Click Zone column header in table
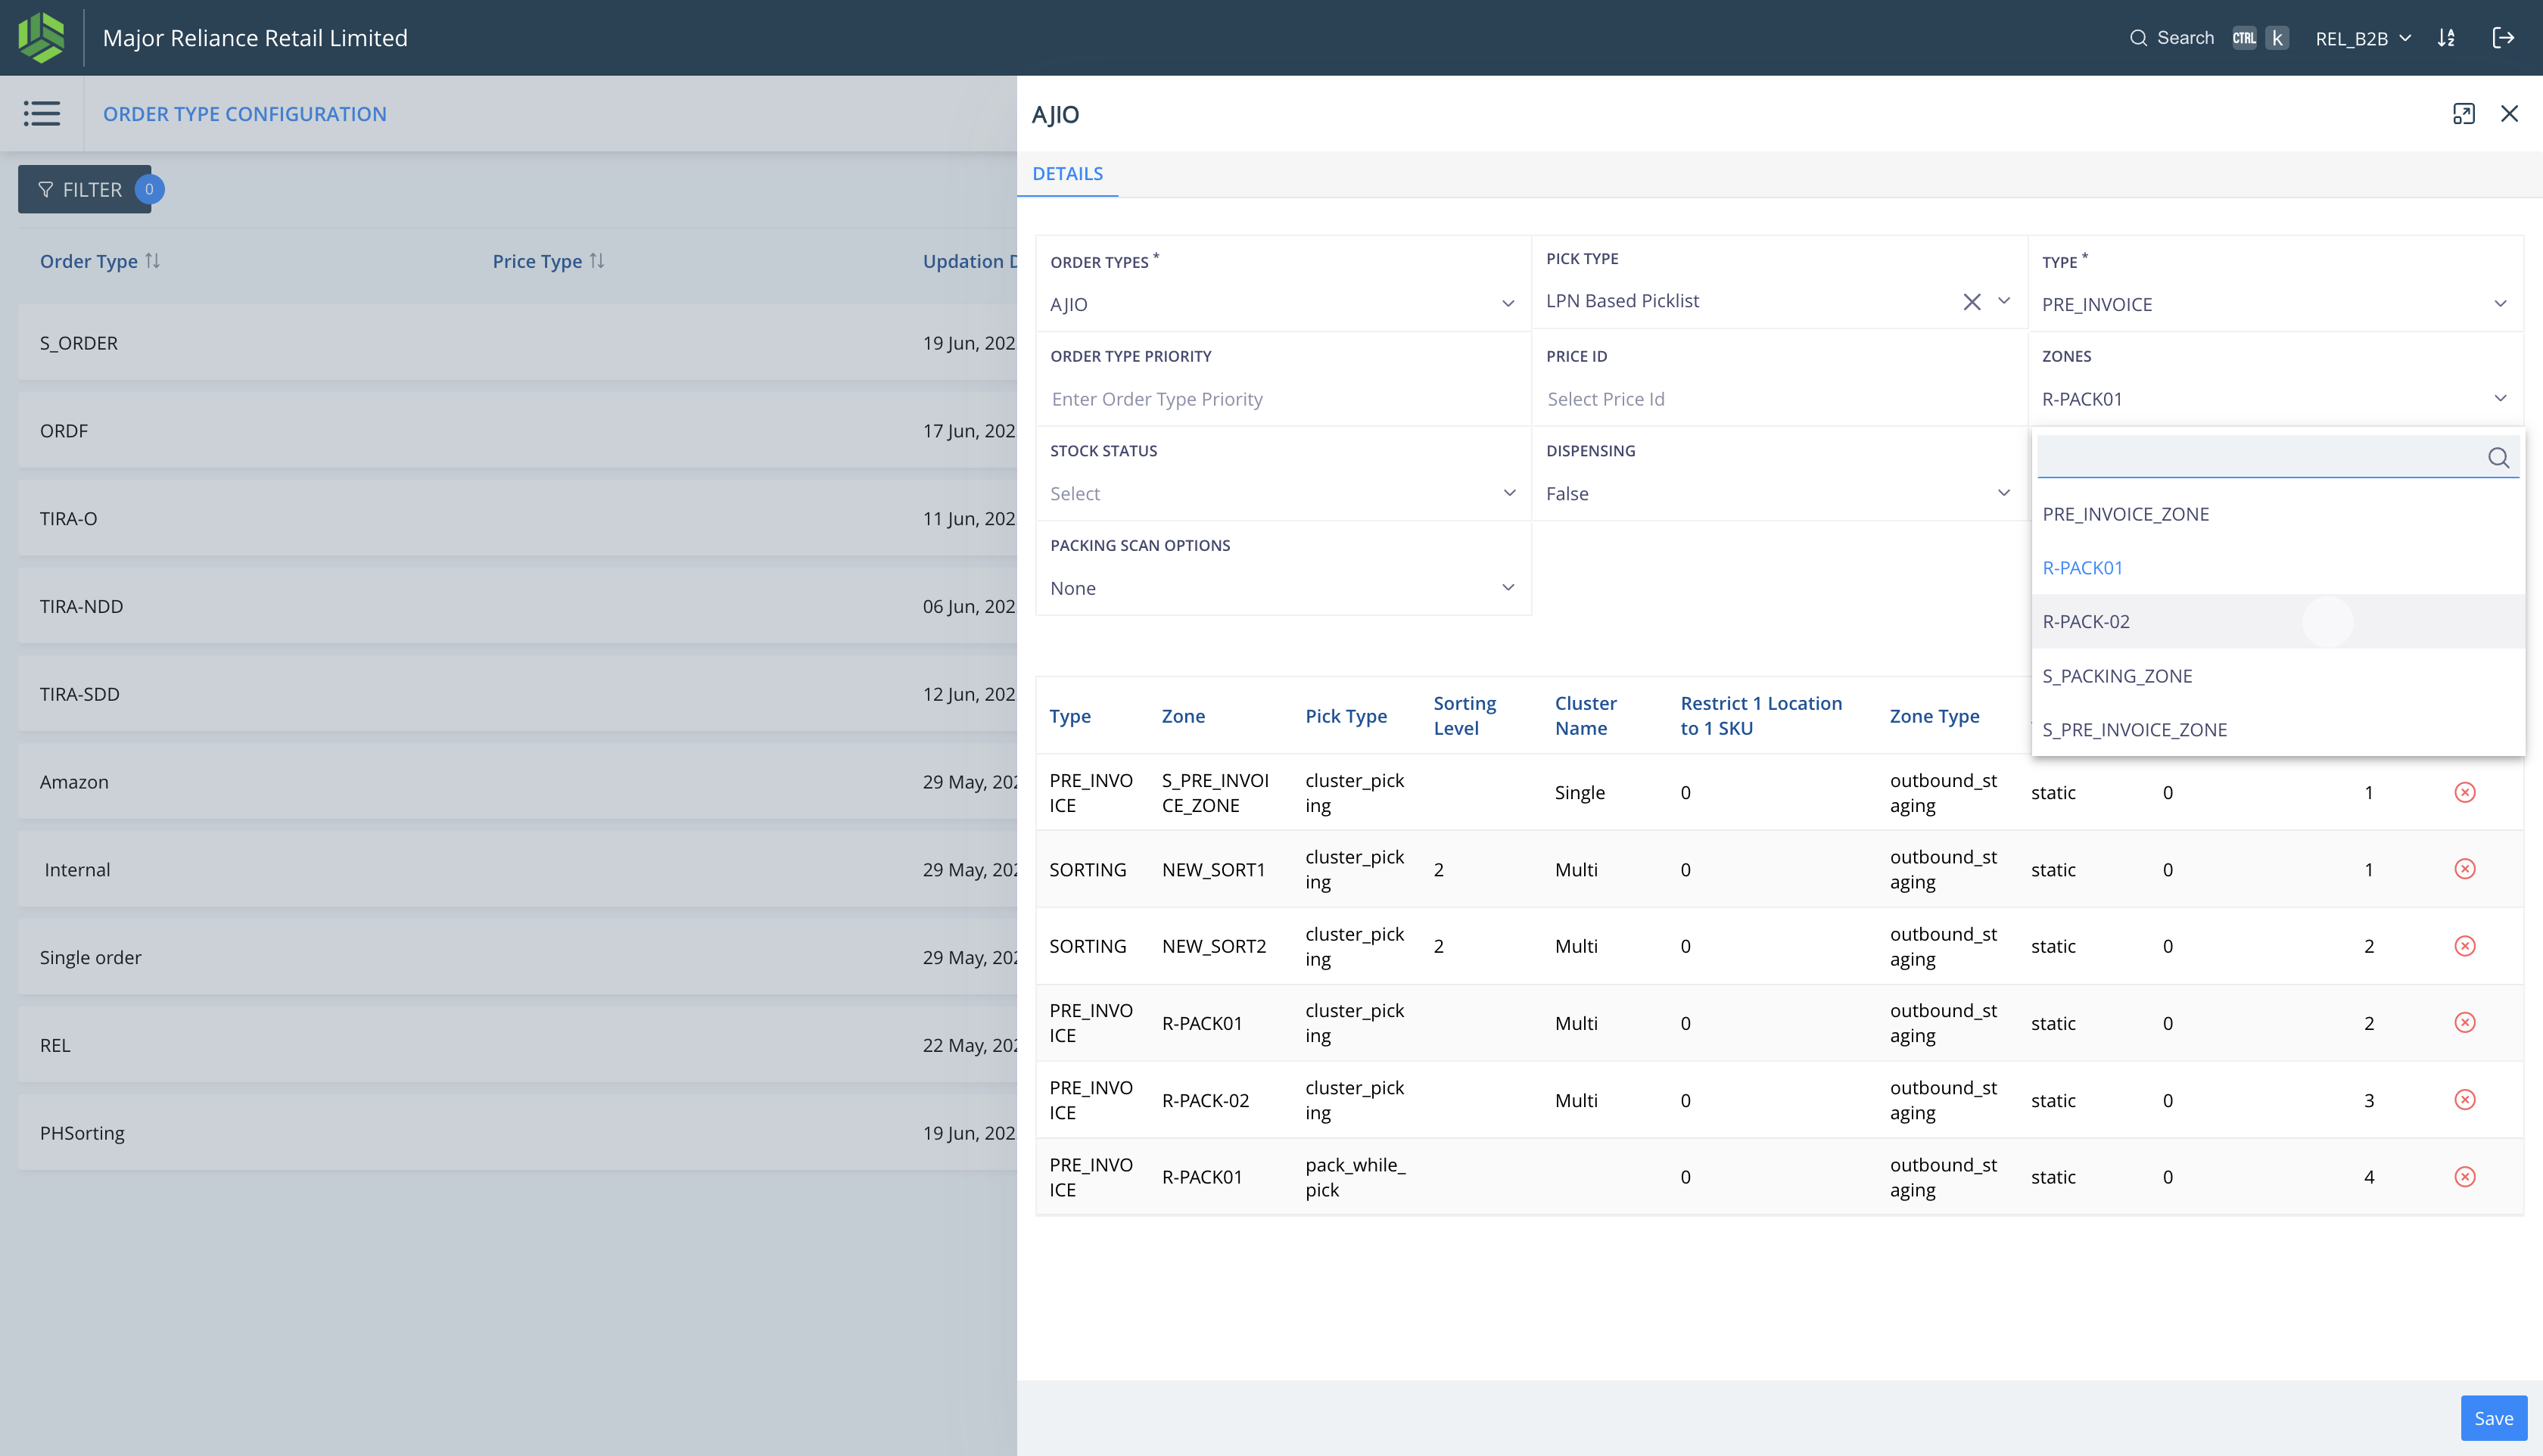 1183,716
